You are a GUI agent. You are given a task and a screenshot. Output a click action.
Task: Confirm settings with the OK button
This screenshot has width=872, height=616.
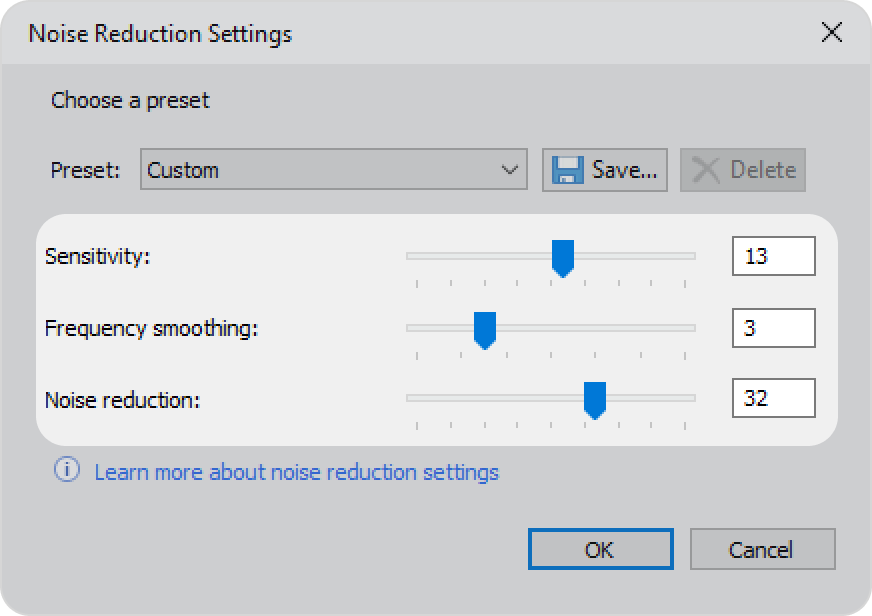(601, 549)
